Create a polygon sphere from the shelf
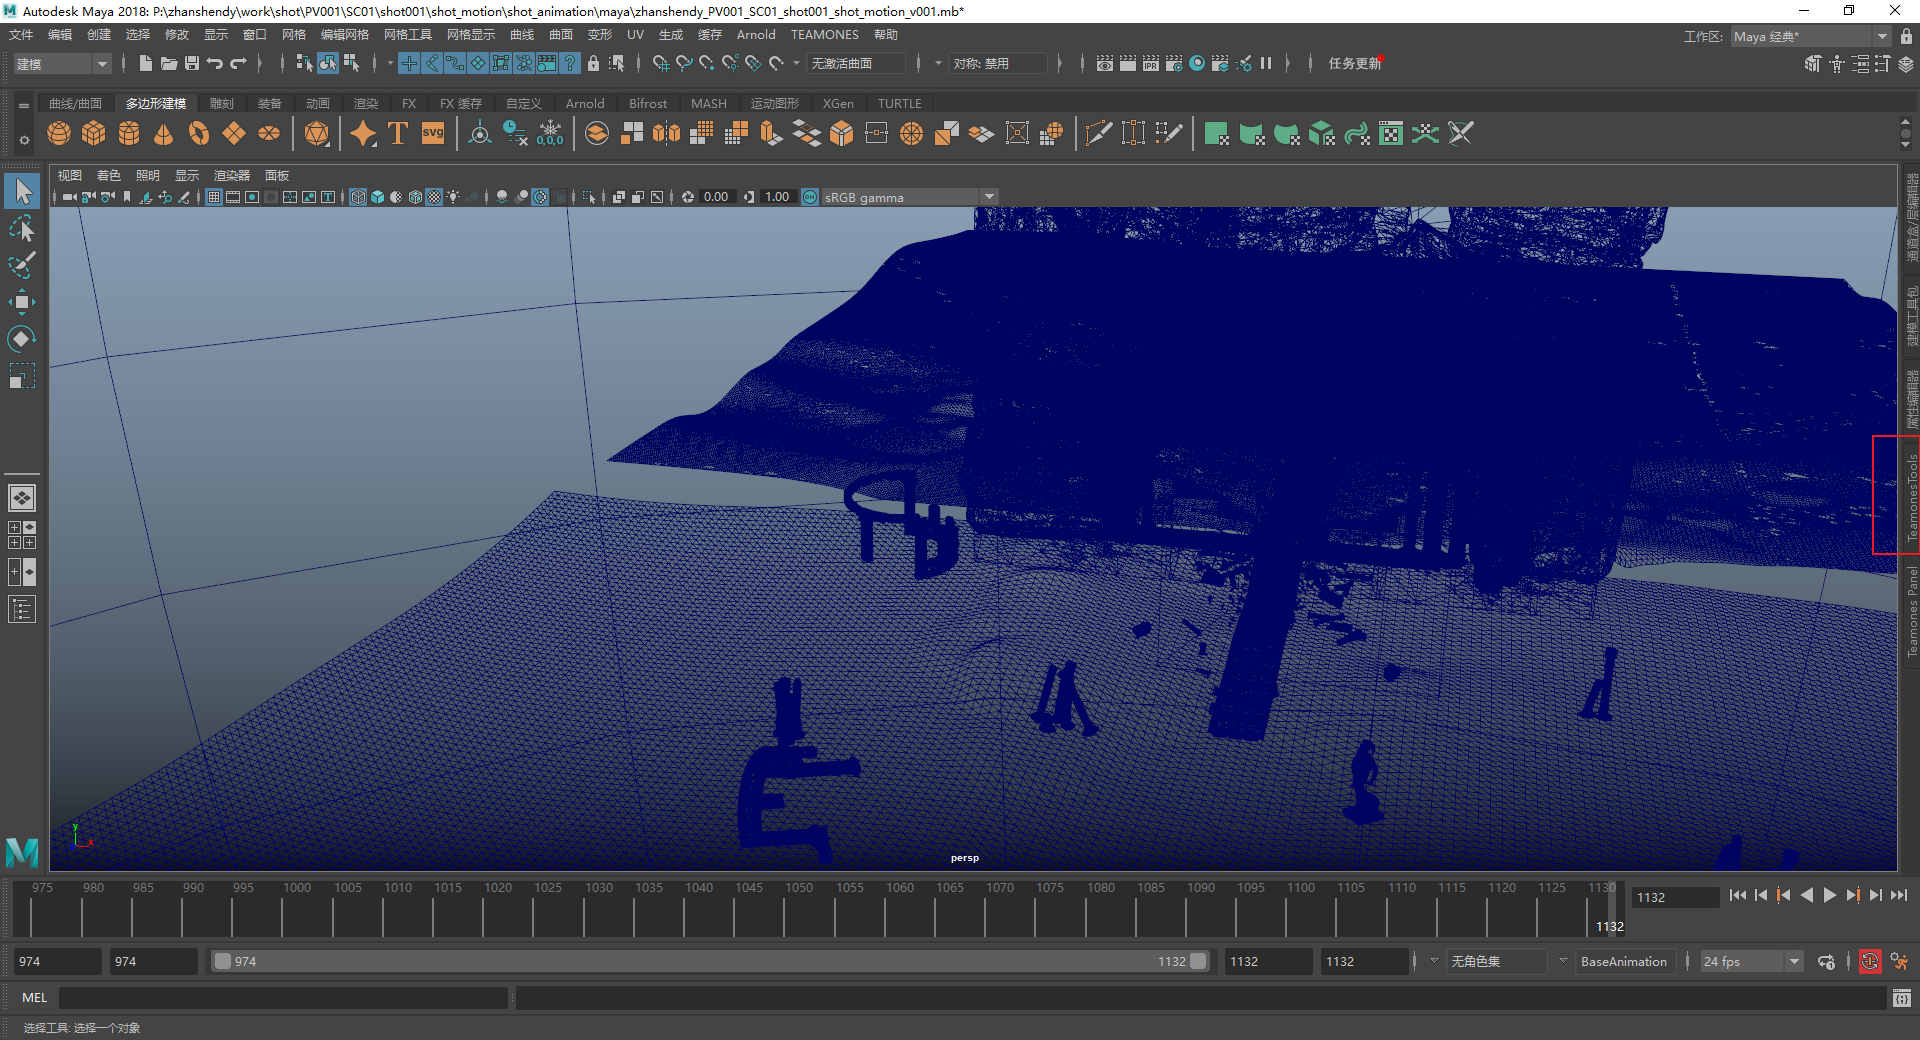 [59, 134]
